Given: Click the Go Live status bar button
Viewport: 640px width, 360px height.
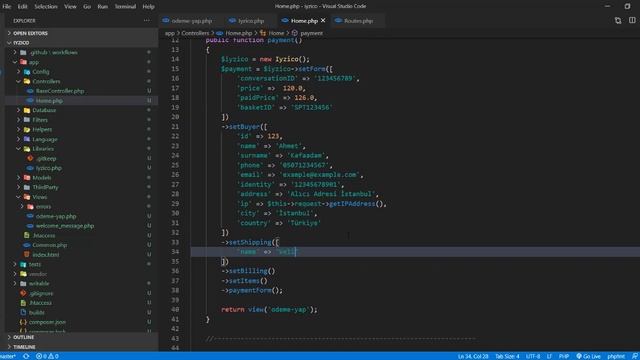Looking at the screenshot, I should tap(588, 356).
